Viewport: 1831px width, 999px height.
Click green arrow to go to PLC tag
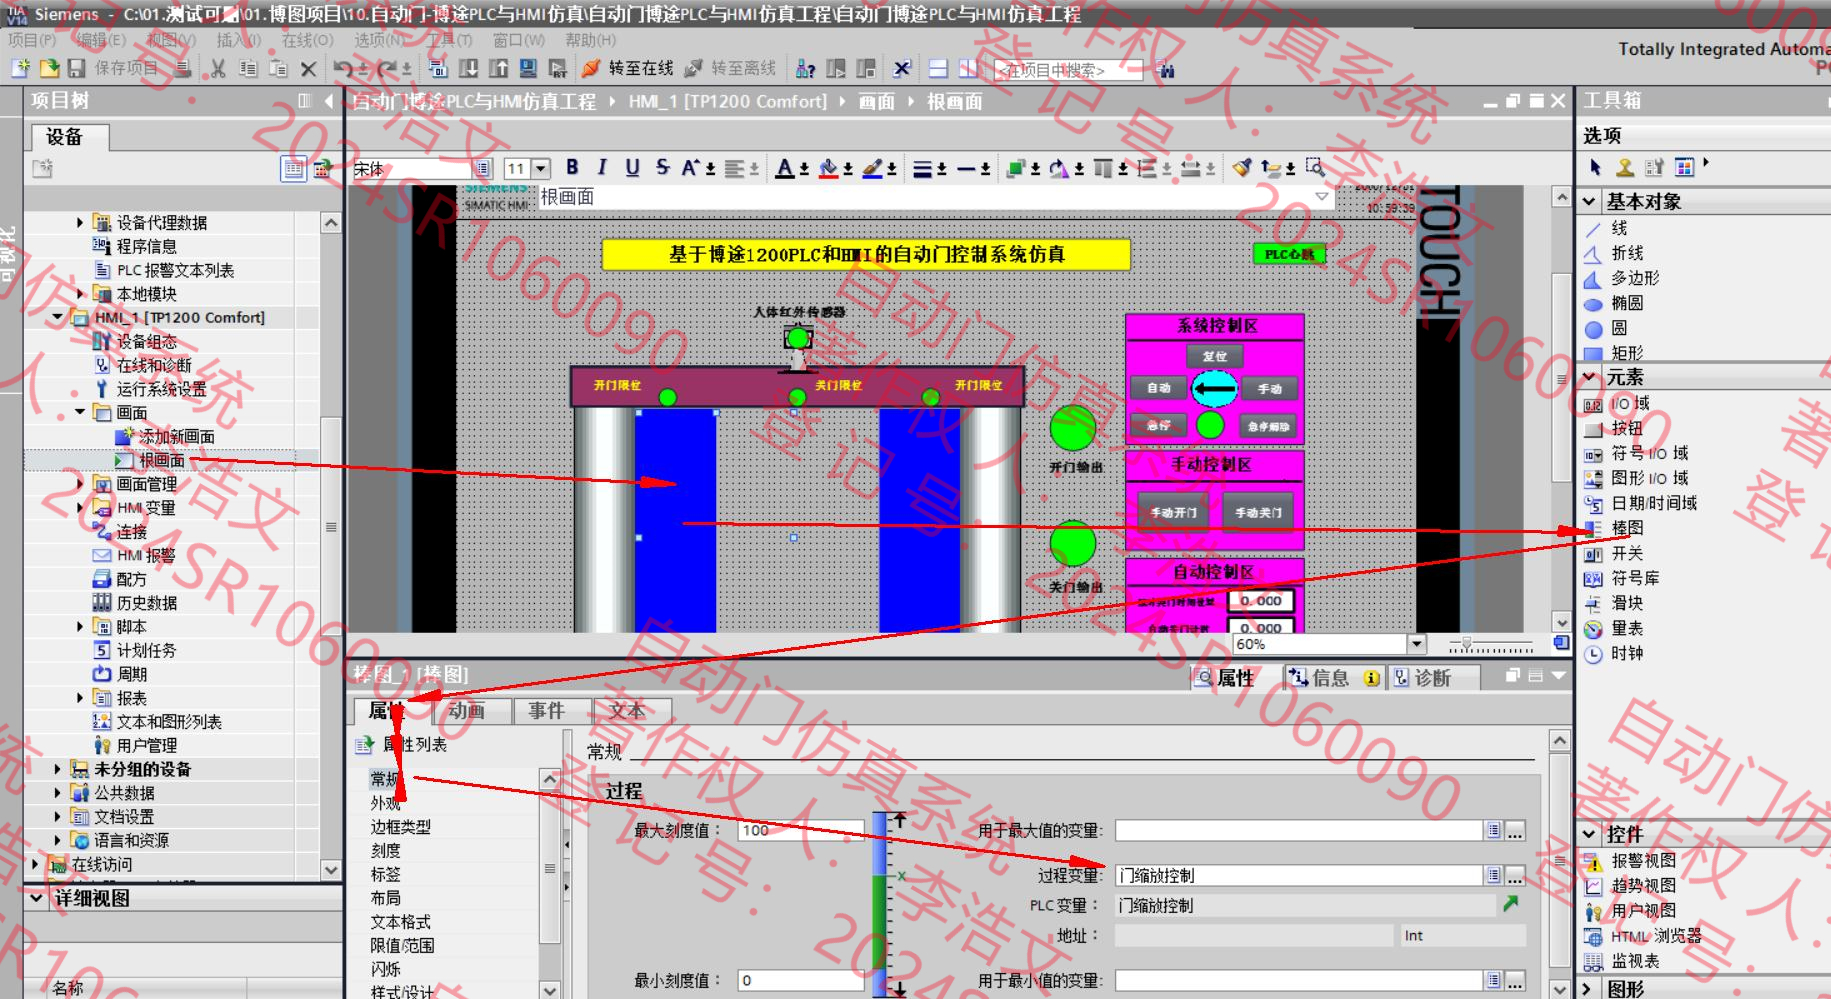click(1510, 904)
